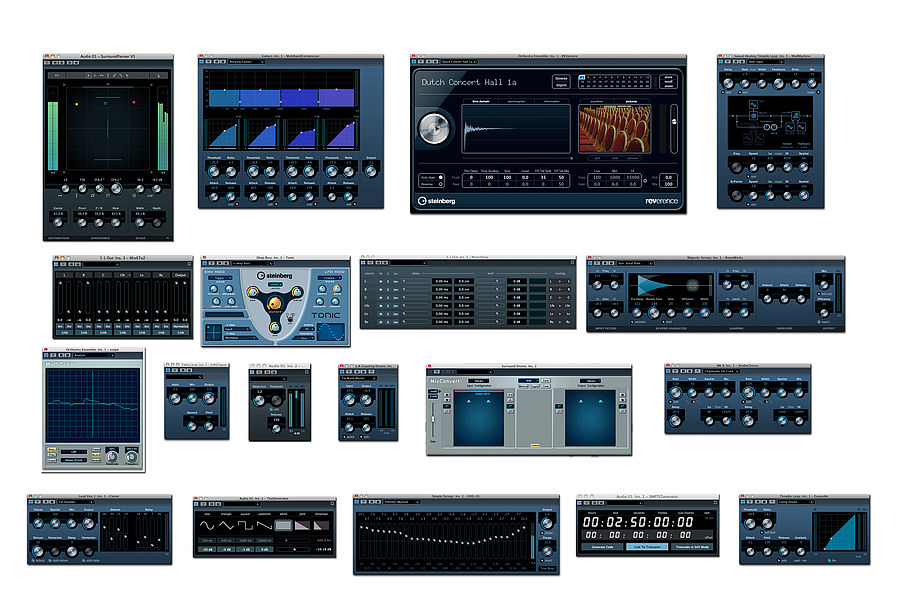The image size is (900, 600).
Task: Click the Steinberg logo in REVerence
Action: click(437, 201)
